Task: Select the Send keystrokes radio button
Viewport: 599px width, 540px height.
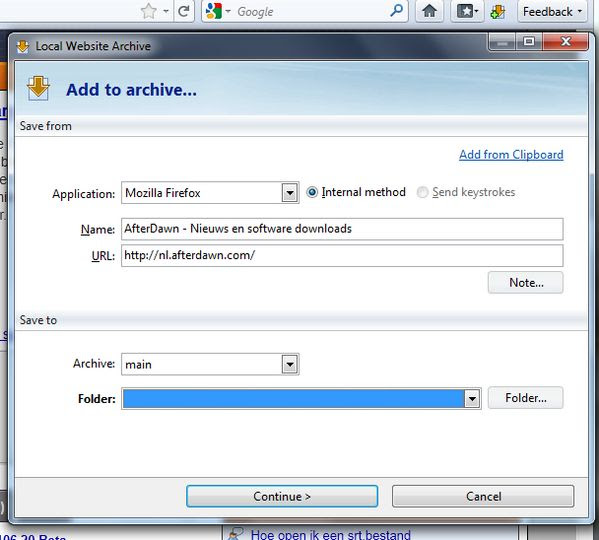Action: click(x=422, y=192)
